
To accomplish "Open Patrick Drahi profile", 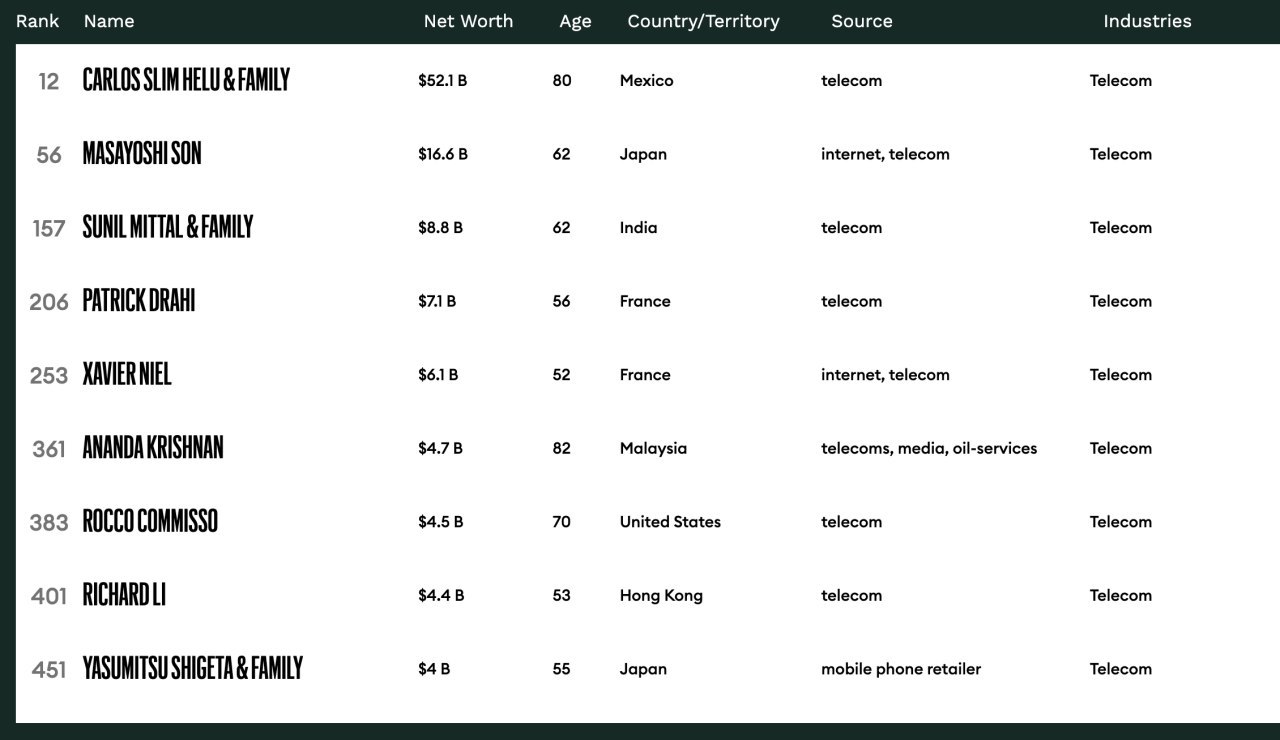I will [x=139, y=300].
